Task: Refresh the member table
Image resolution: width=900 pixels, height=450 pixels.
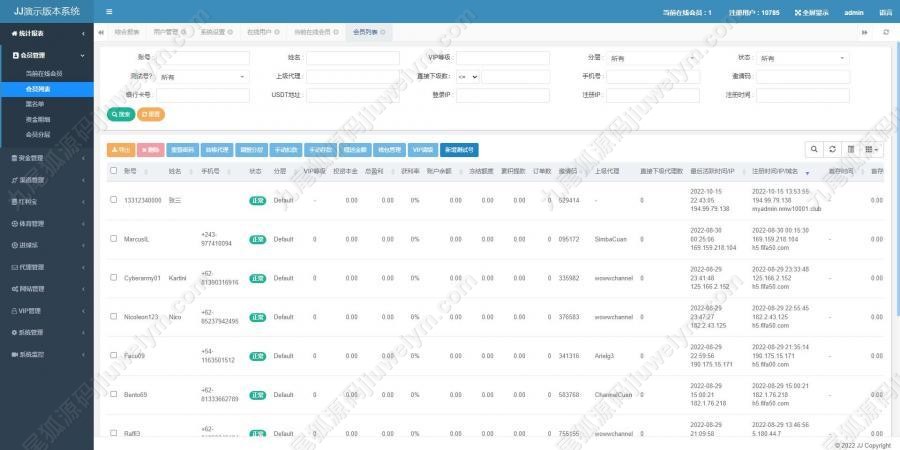Action: click(833, 149)
